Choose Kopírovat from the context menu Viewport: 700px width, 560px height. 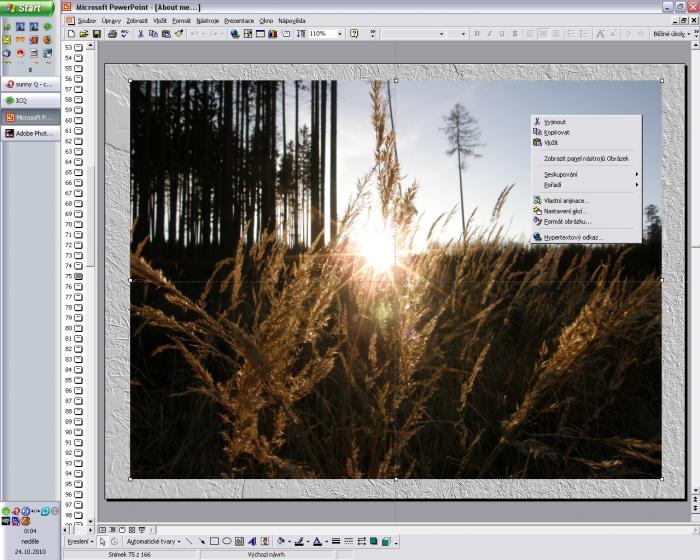(556, 132)
